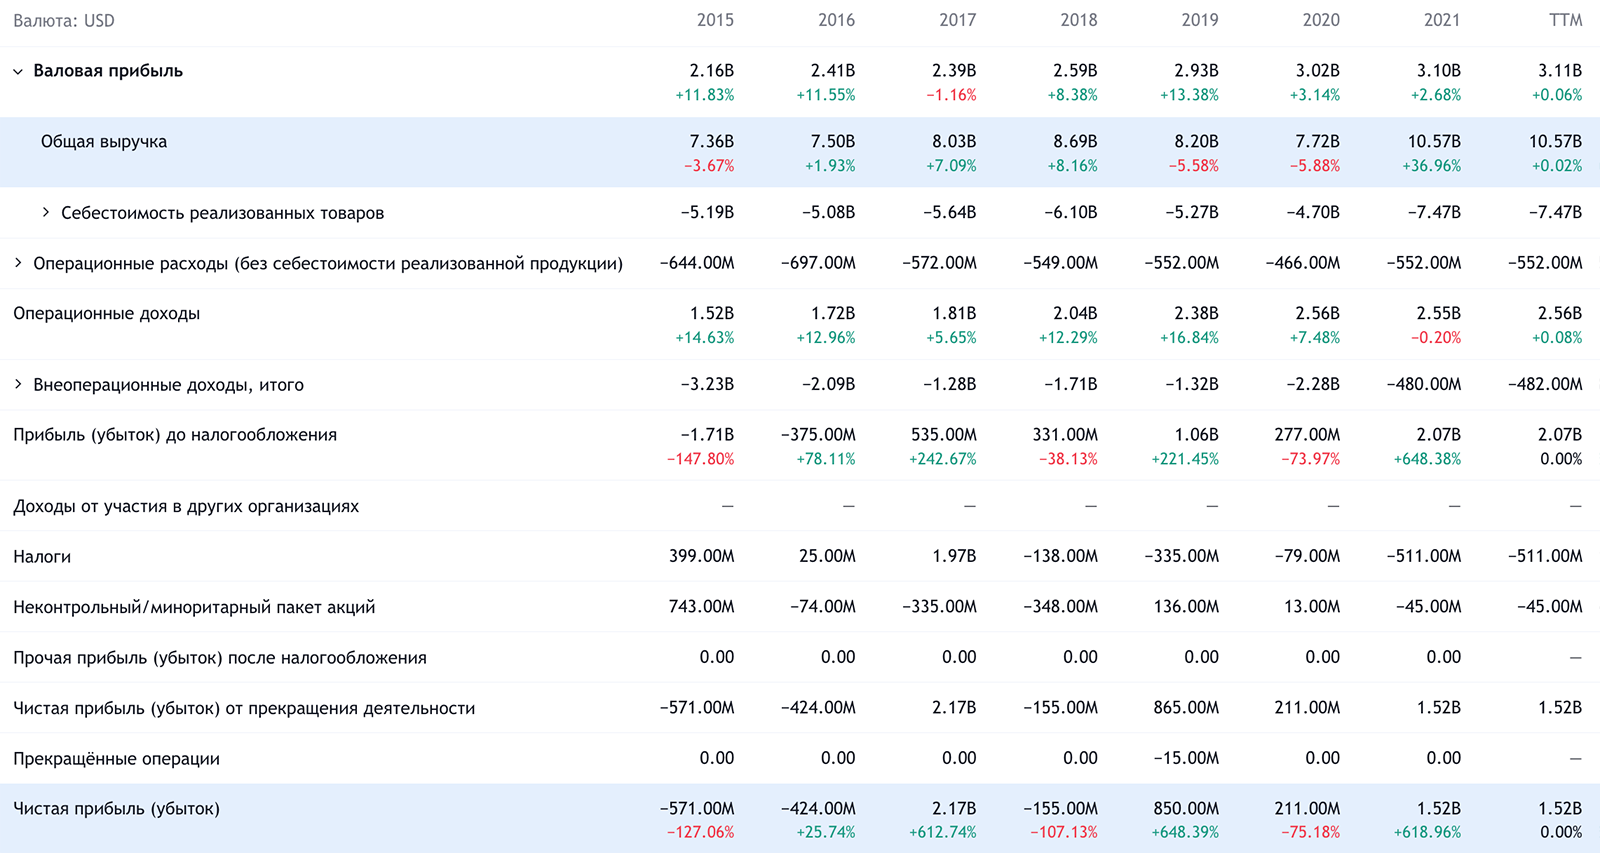The height and width of the screenshot is (853, 1600).
Task: Click the 2016 column header
Action: click(836, 20)
